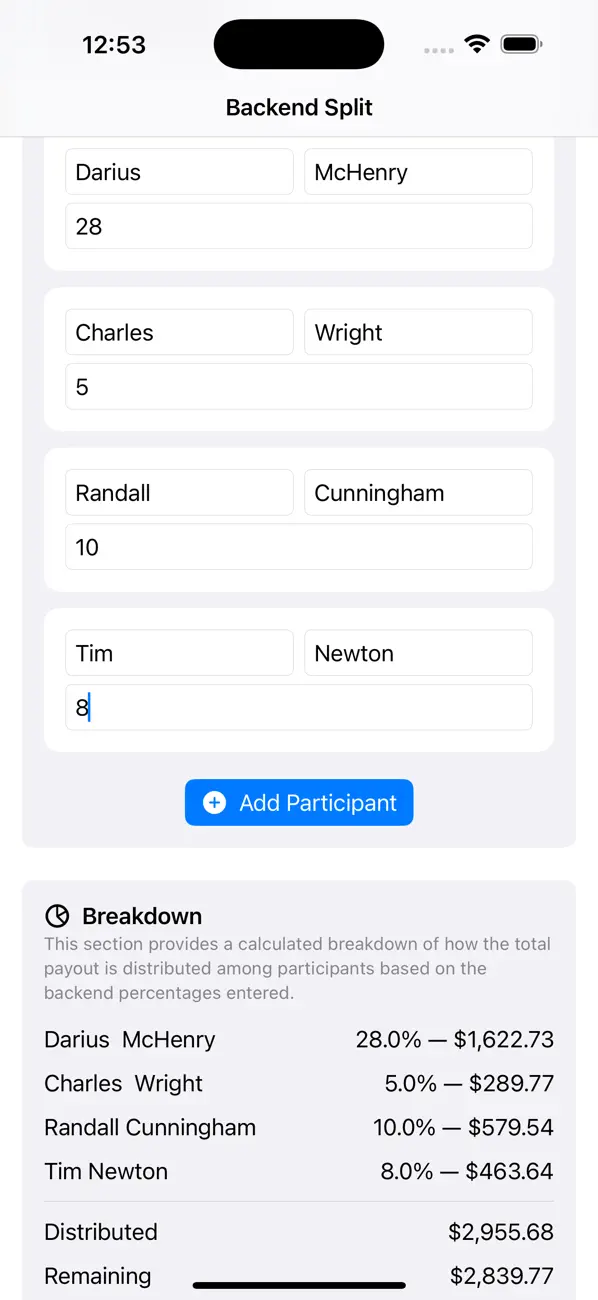
Task: Tap the plus icon on Add Participant
Action: coord(214,802)
